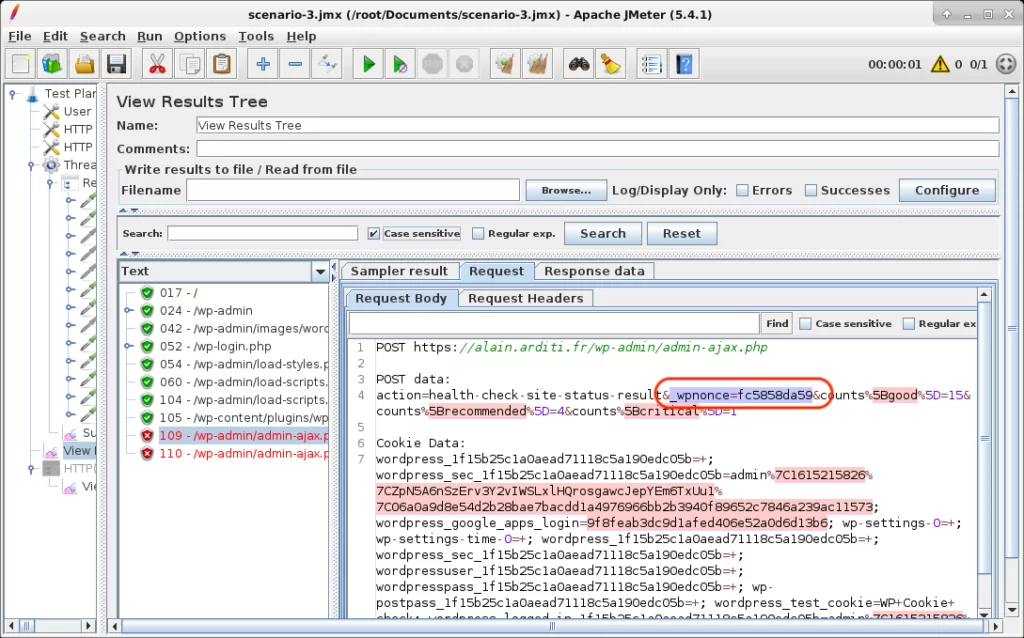
Task: Open the Text renderer dropdown
Action: [320, 271]
